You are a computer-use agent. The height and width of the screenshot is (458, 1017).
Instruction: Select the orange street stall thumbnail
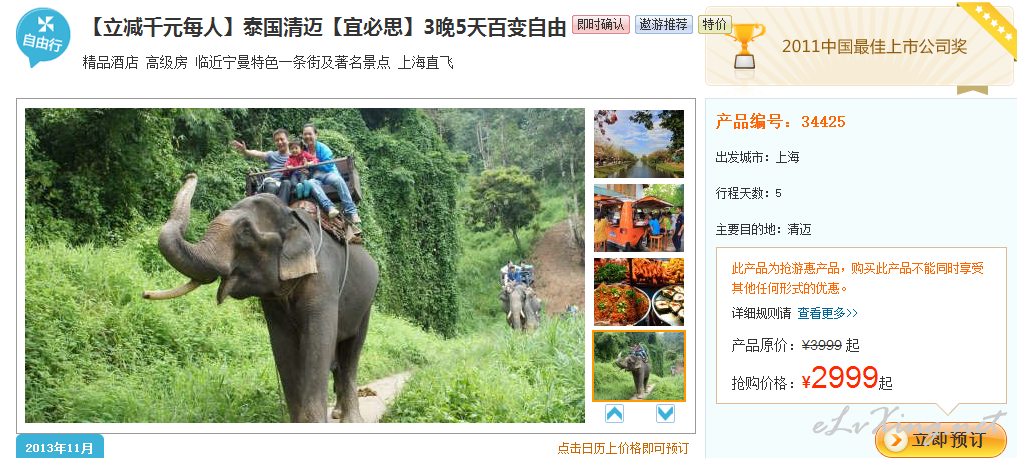tap(639, 217)
